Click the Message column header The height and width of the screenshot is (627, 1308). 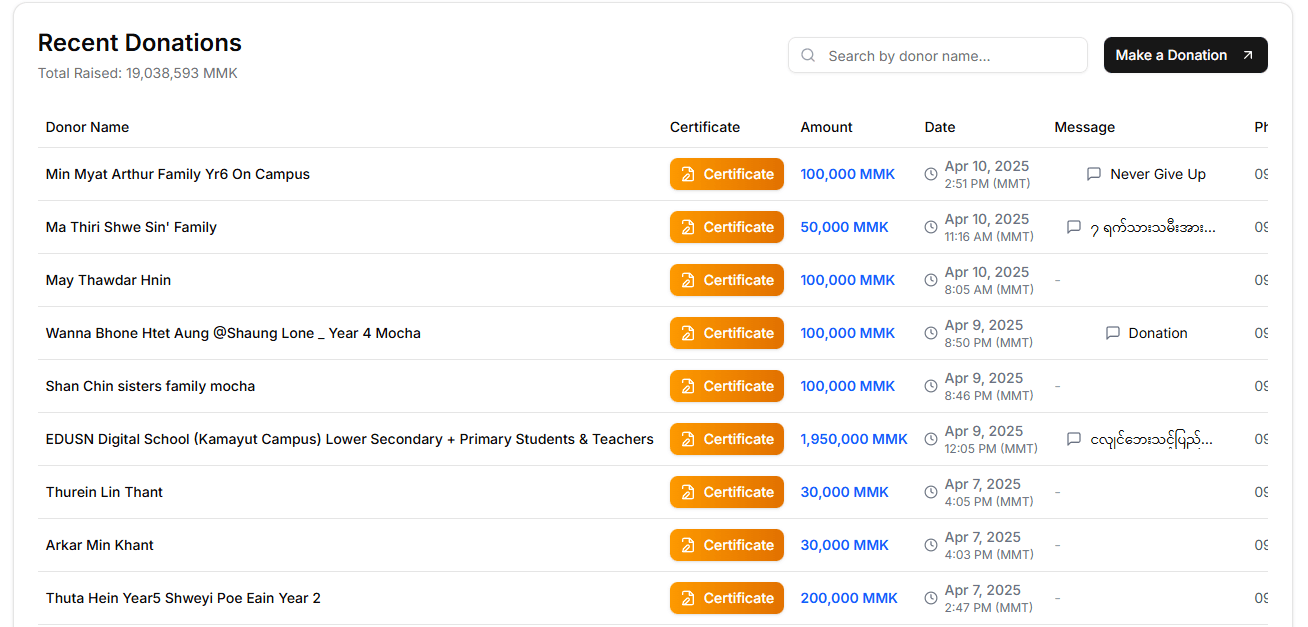click(1084, 127)
